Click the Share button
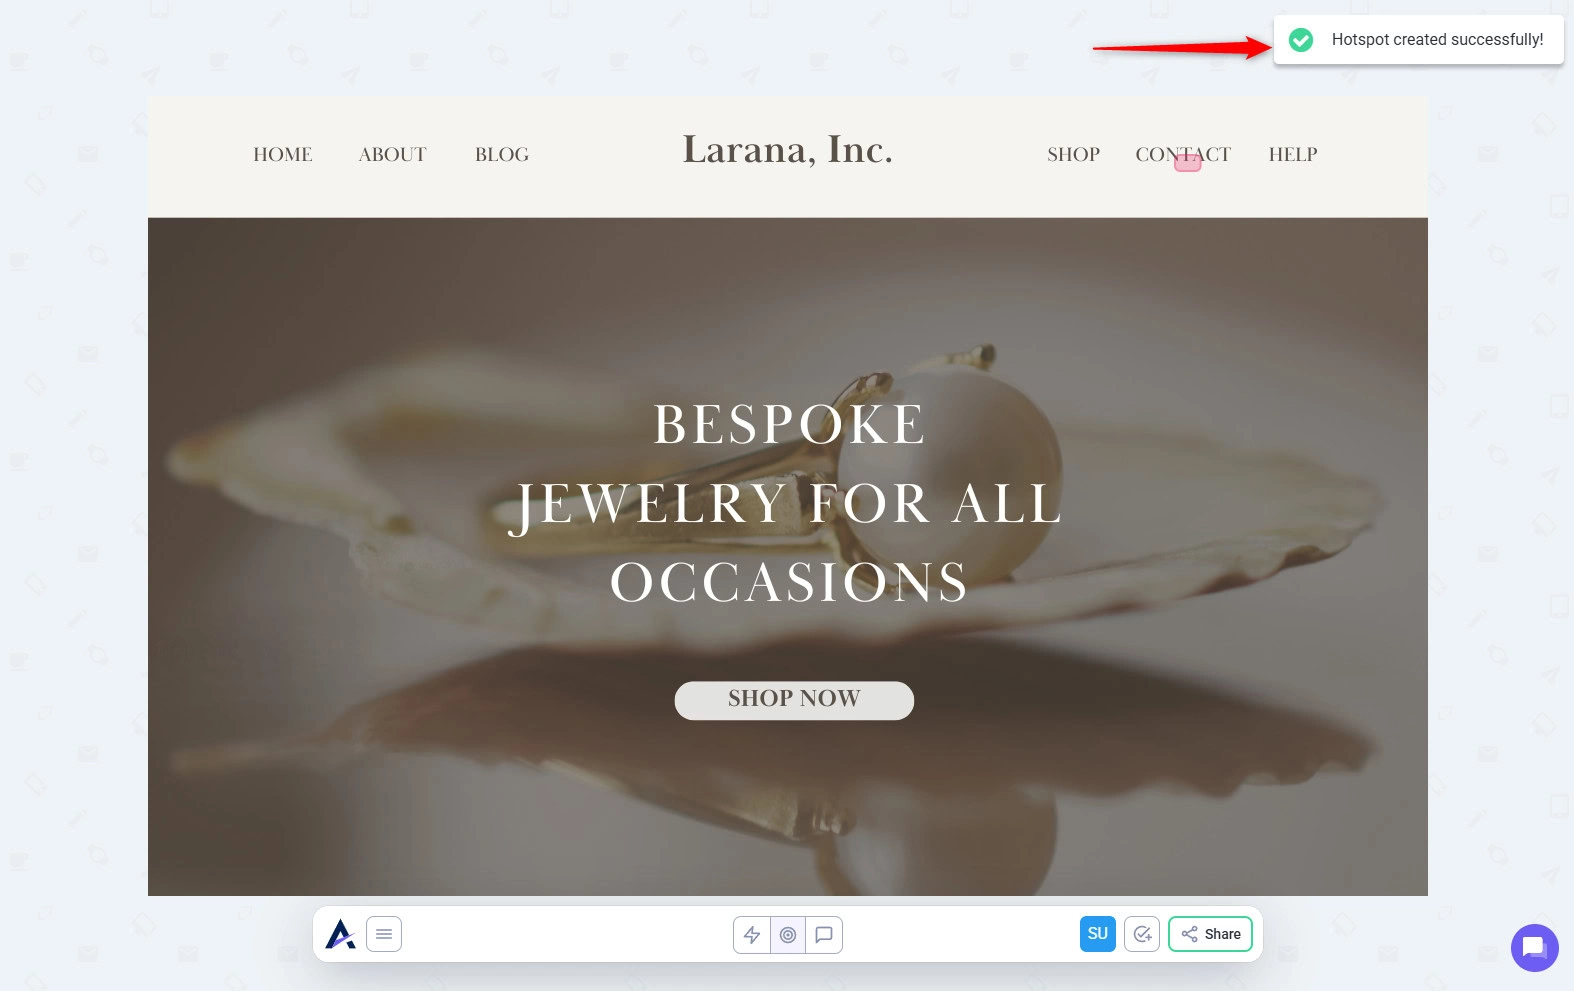 coord(1210,934)
